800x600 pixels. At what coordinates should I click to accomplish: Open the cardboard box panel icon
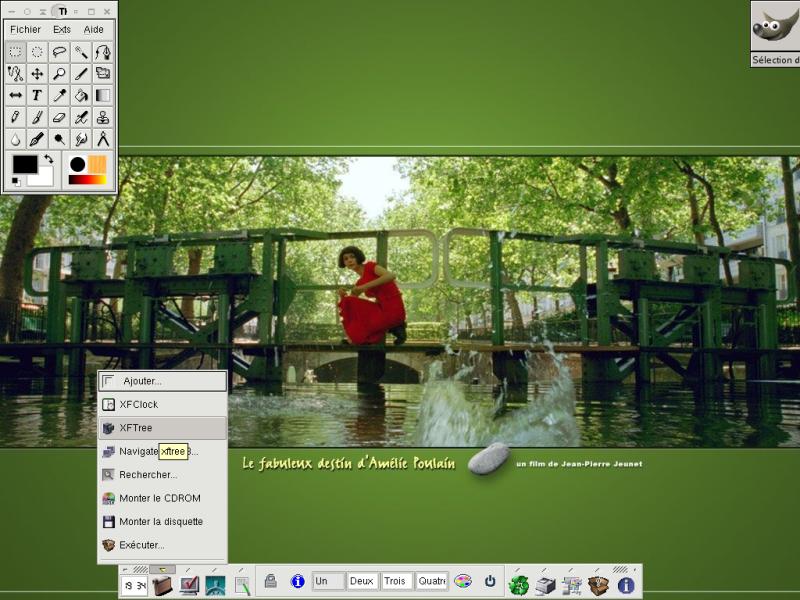pyautogui.click(x=598, y=586)
